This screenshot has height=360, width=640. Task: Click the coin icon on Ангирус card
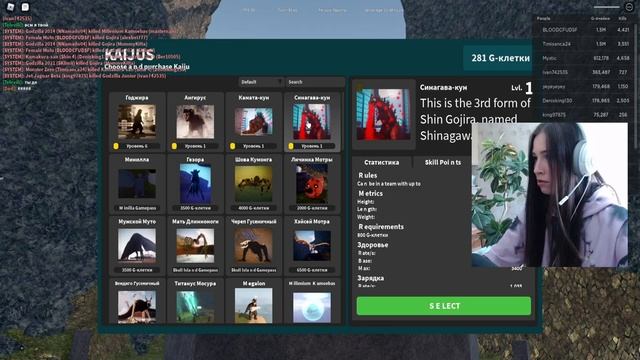click(174, 146)
